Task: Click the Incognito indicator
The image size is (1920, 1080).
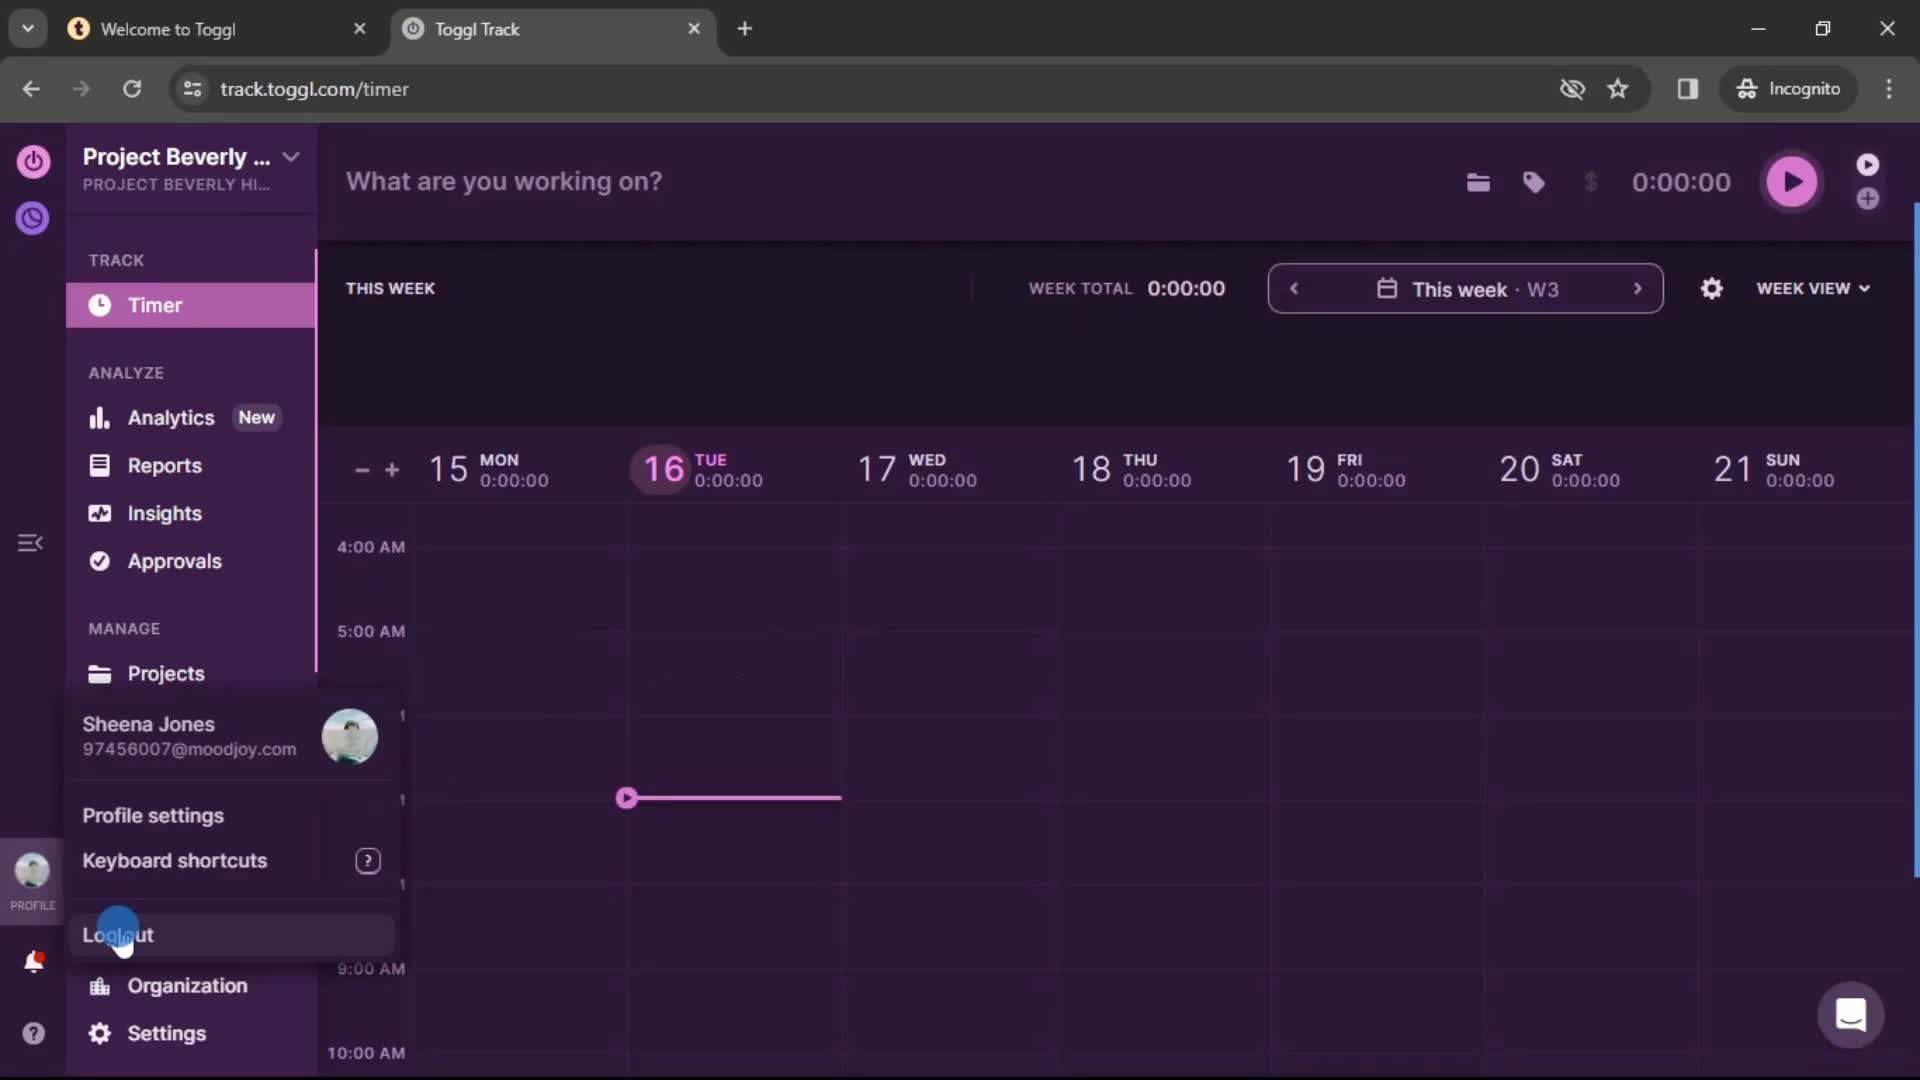Action: tap(1789, 89)
